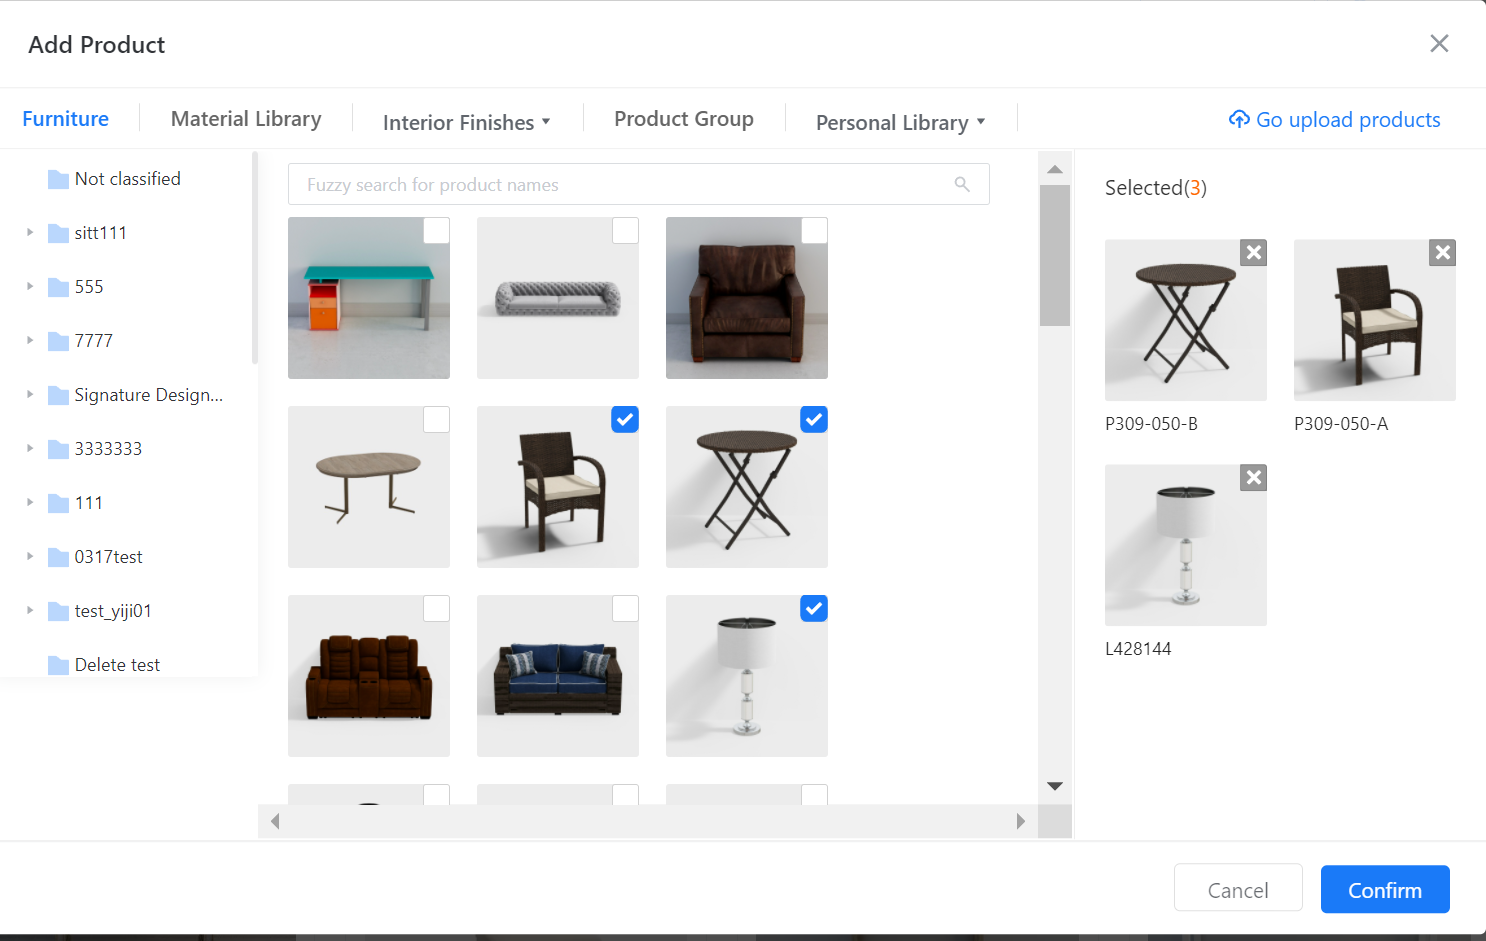The height and width of the screenshot is (941, 1486).
Task: Click the search magnifier icon
Action: point(962,184)
